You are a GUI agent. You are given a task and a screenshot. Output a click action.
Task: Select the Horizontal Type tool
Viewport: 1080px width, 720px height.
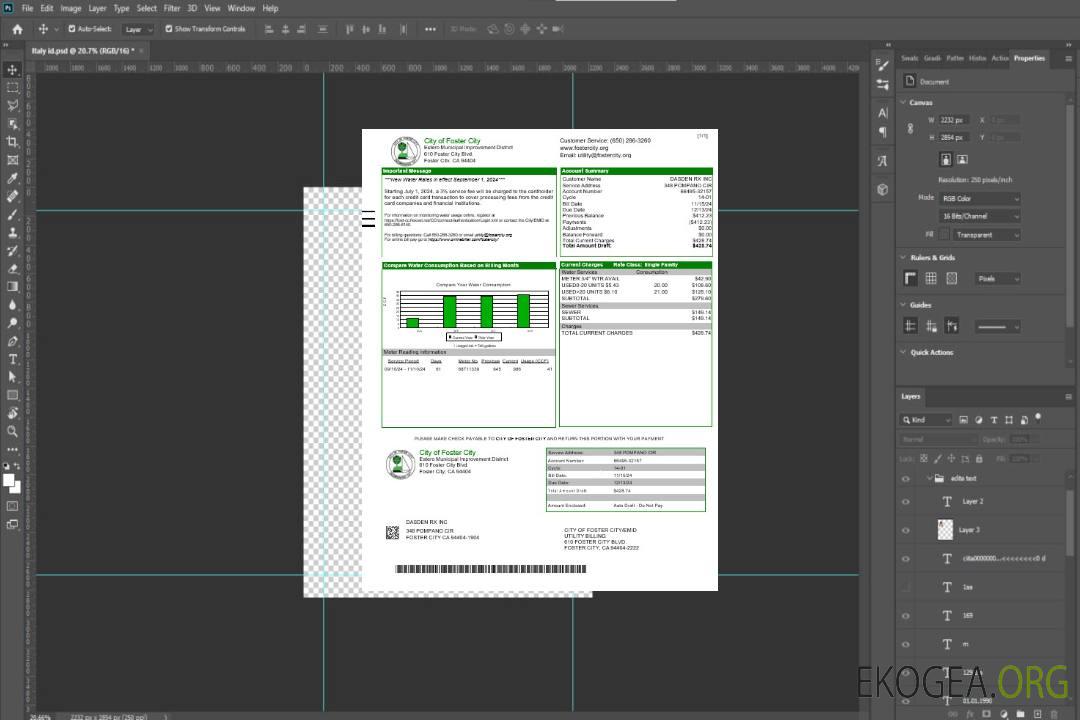pos(13,359)
